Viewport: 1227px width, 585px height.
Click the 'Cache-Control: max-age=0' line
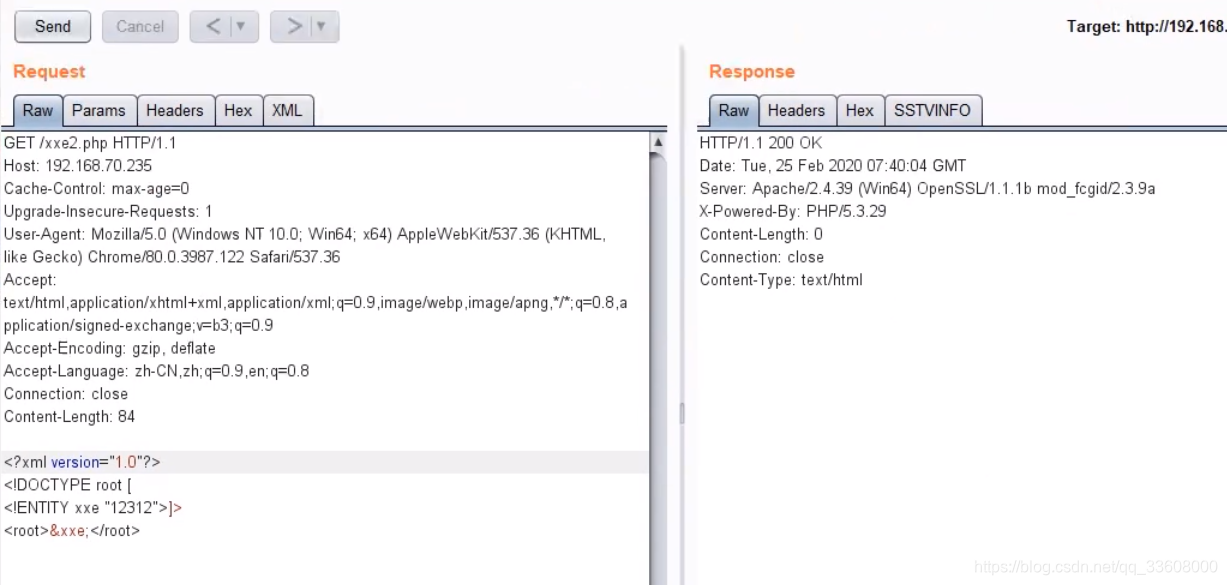click(x=97, y=189)
